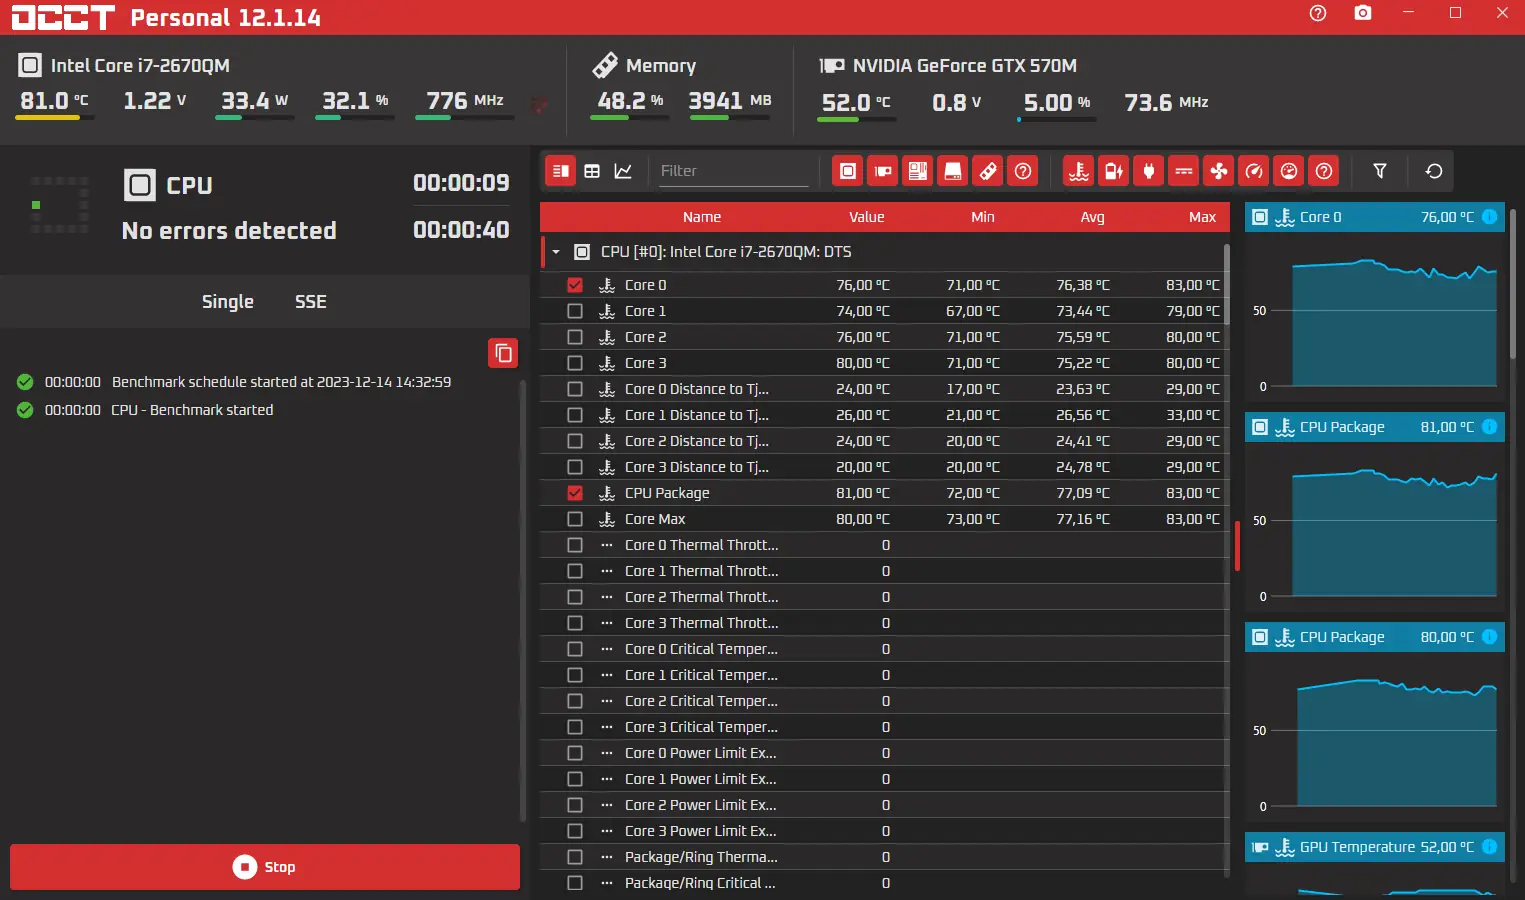Tick the Core 1 Critical Temper... checkbox
This screenshot has width=1525, height=900.
(x=575, y=675)
